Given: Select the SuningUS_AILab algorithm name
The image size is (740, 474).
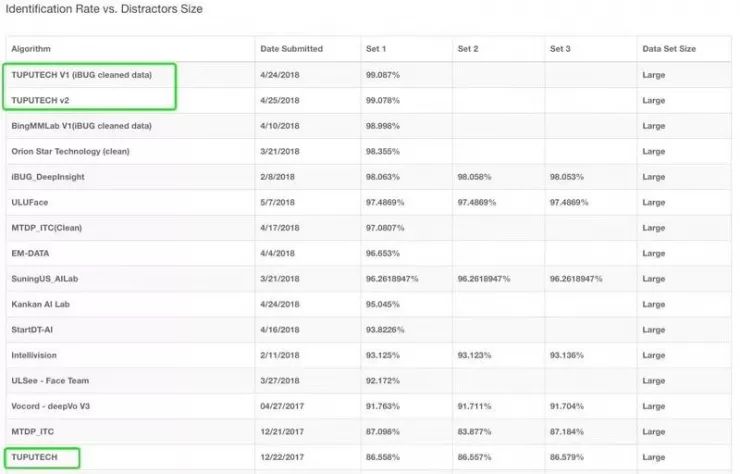Looking at the screenshot, I should coord(44,279).
